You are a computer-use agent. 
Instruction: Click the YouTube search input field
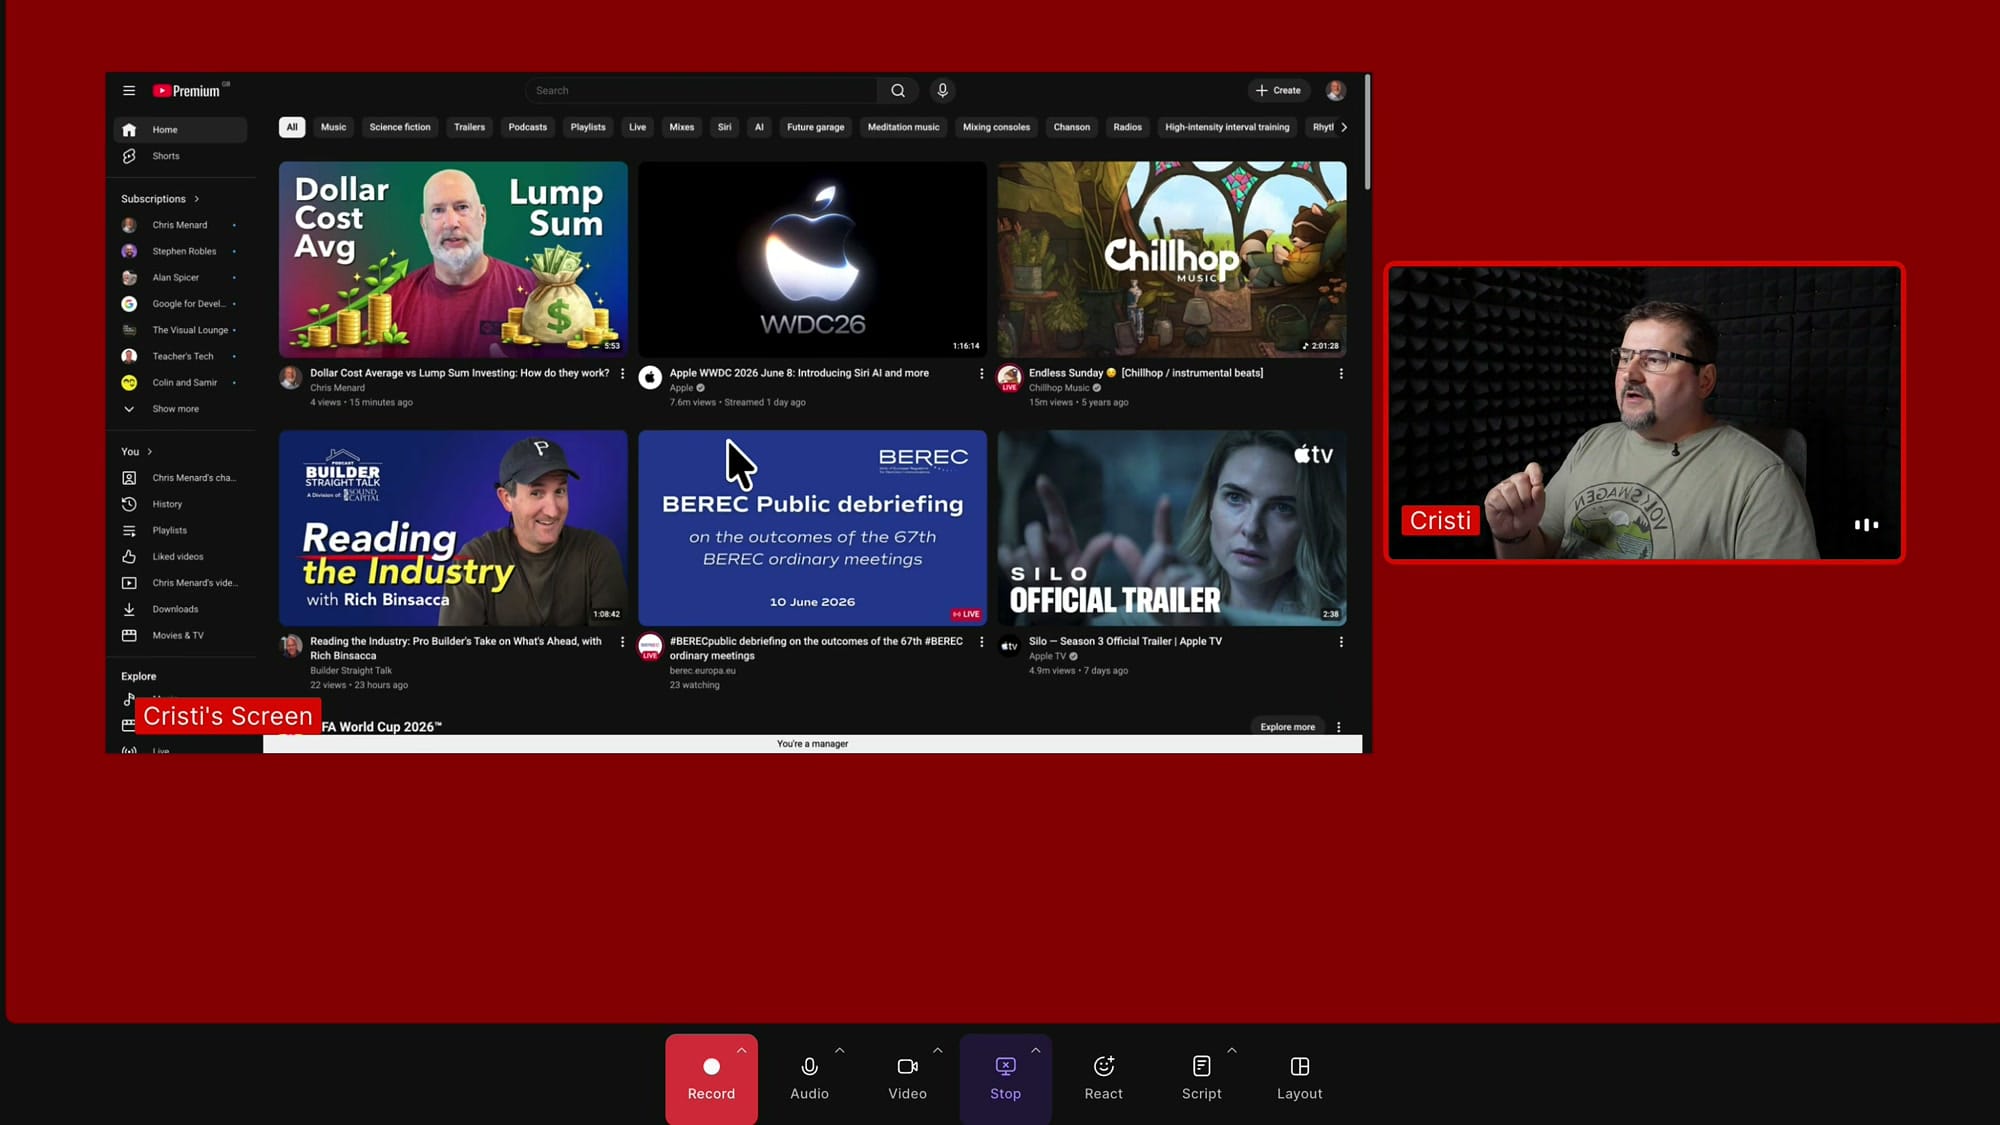tap(702, 91)
